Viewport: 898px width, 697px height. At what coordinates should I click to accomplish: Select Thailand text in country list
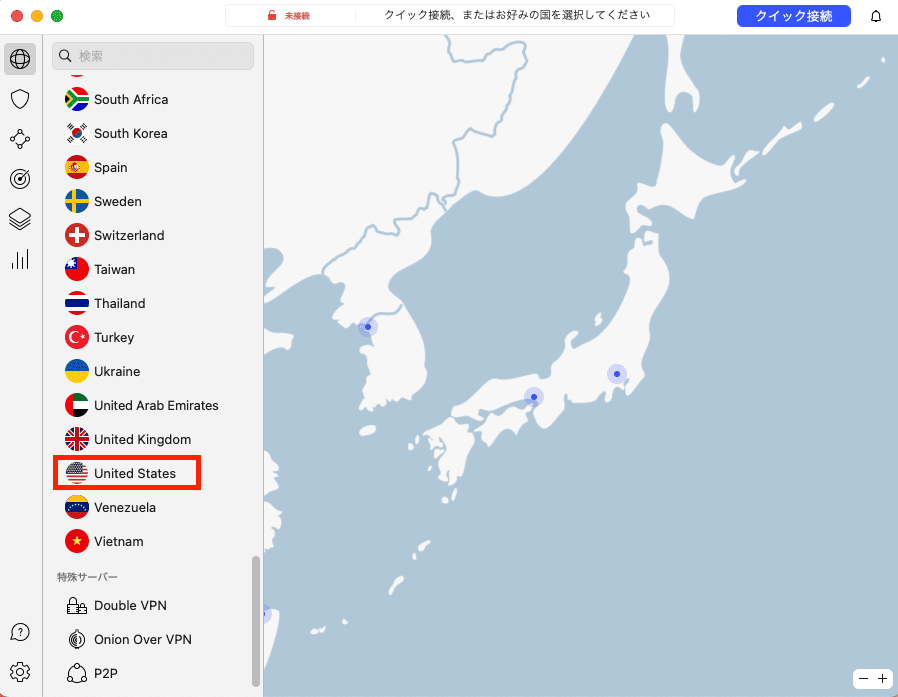click(120, 303)
